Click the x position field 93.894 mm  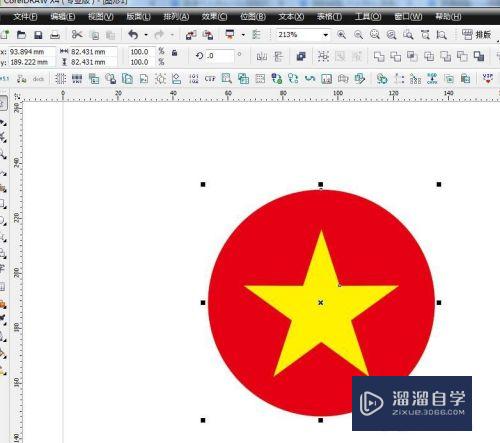(x=31, y=52)
